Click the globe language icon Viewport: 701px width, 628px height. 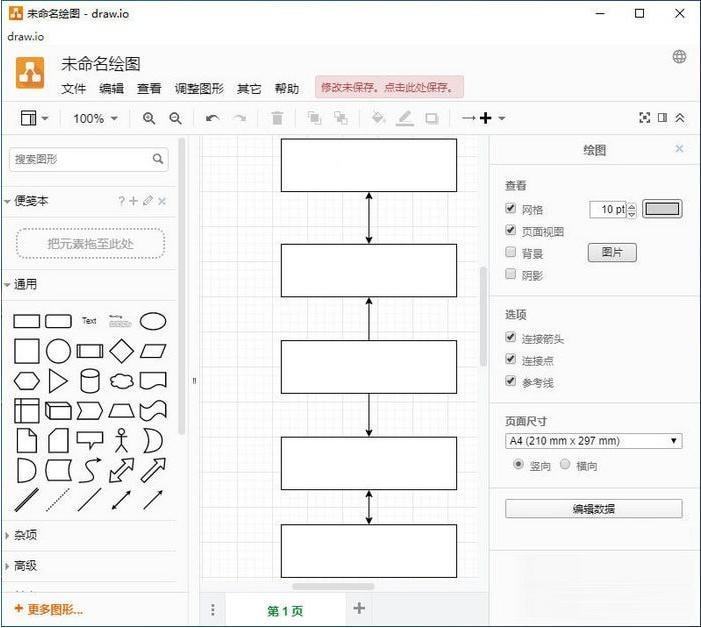[x=680, y=57]
